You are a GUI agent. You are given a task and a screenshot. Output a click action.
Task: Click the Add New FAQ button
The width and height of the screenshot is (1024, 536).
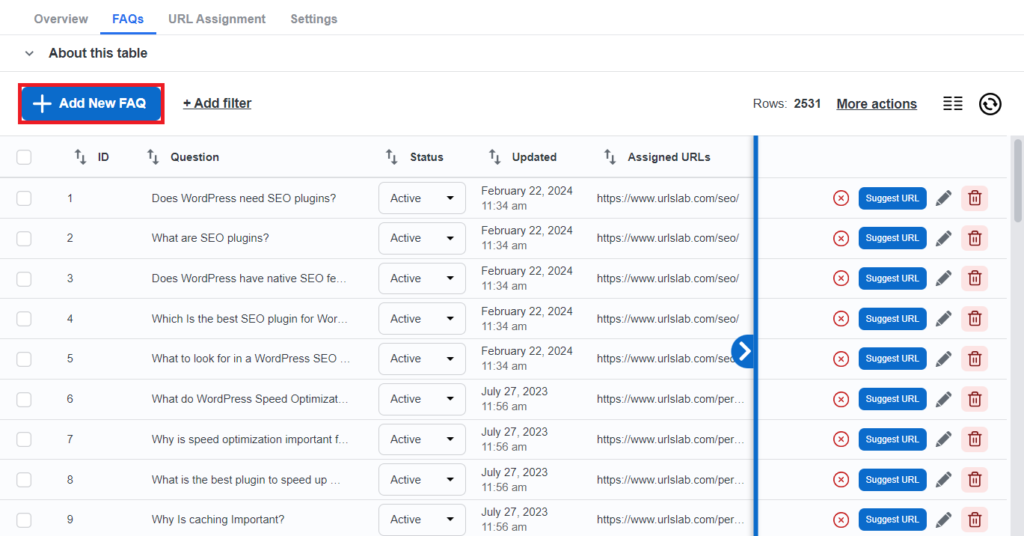pyautogui.click(x=91, y=103)
